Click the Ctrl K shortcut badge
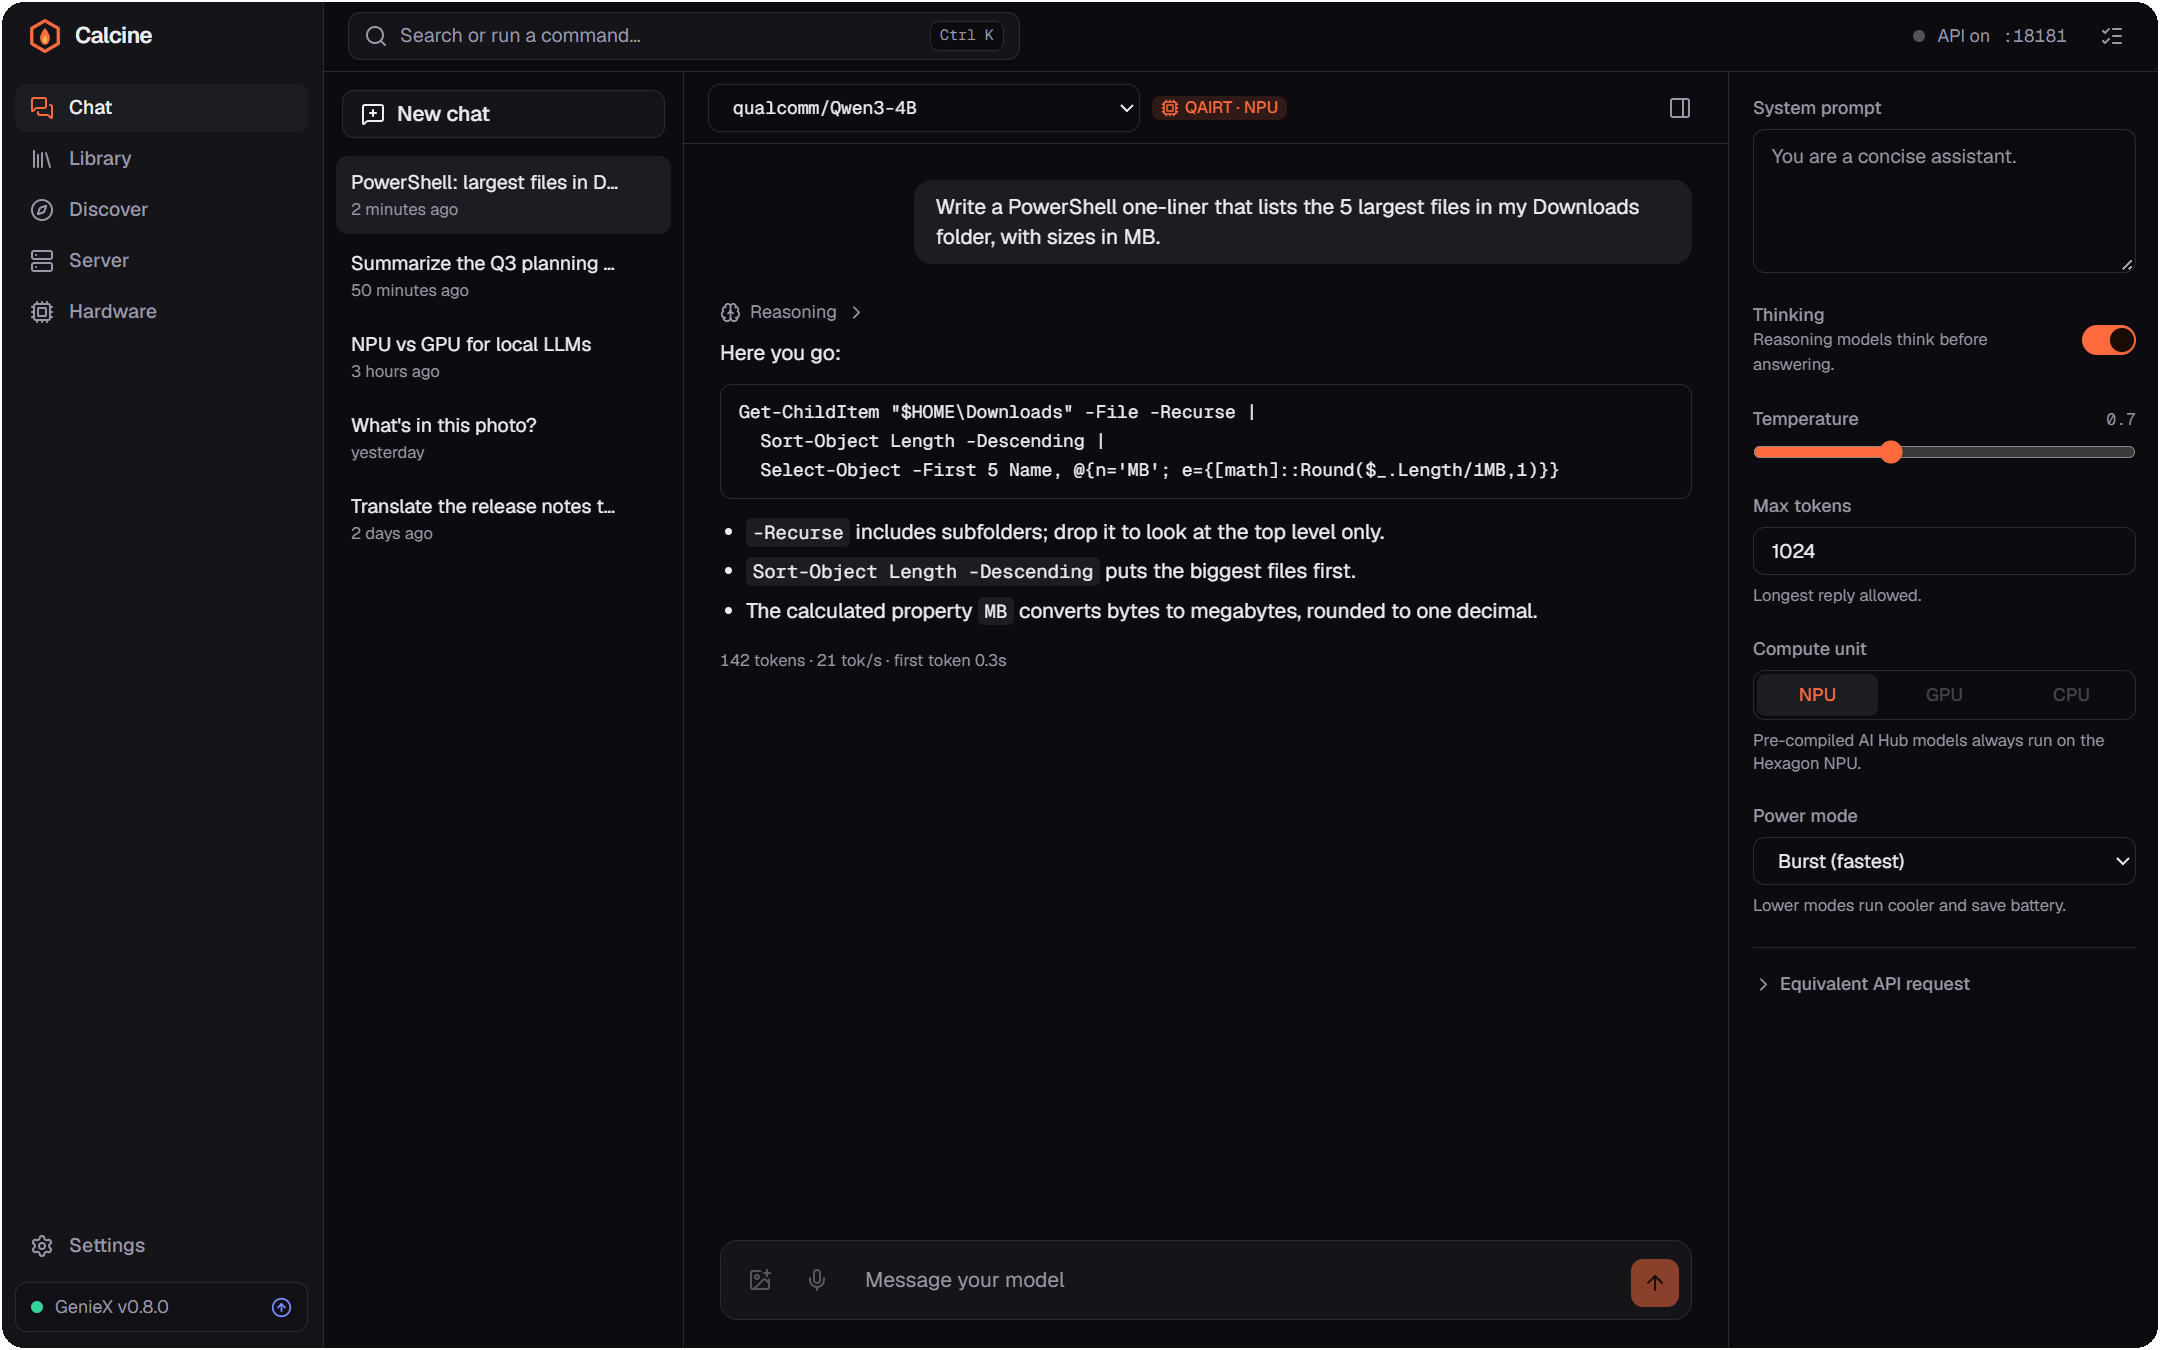Viewport: 2160px width, 1350px height. [x=966, y=35]
